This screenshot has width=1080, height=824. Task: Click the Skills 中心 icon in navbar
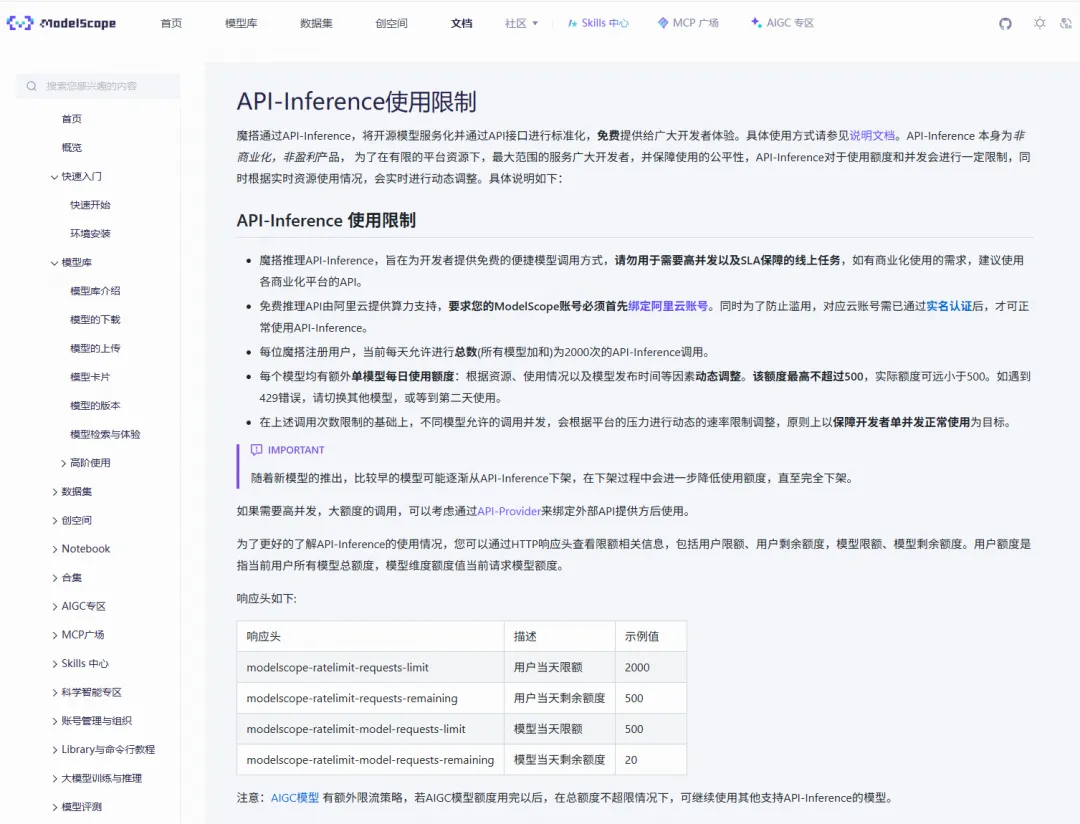tap(572, 23)
